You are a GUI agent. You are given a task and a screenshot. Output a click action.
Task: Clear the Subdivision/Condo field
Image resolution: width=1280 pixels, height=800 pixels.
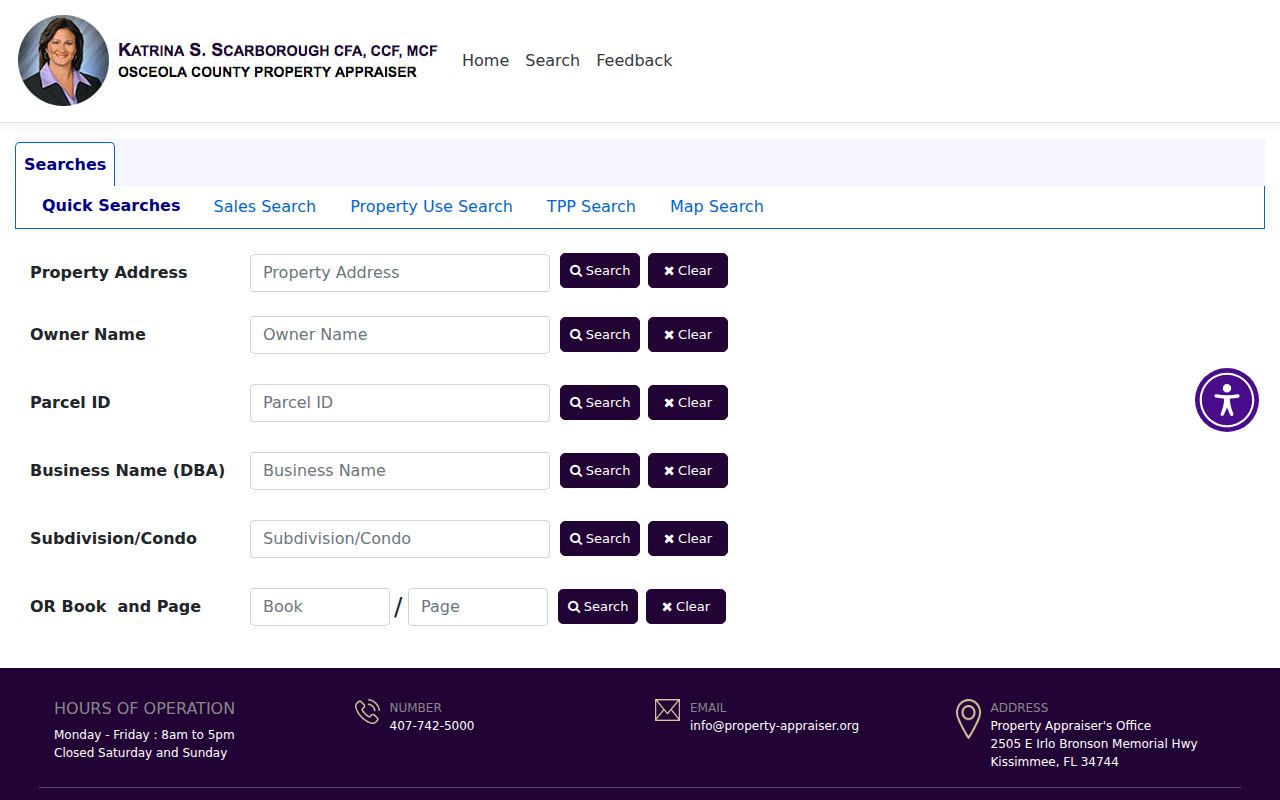click(688, 539)
